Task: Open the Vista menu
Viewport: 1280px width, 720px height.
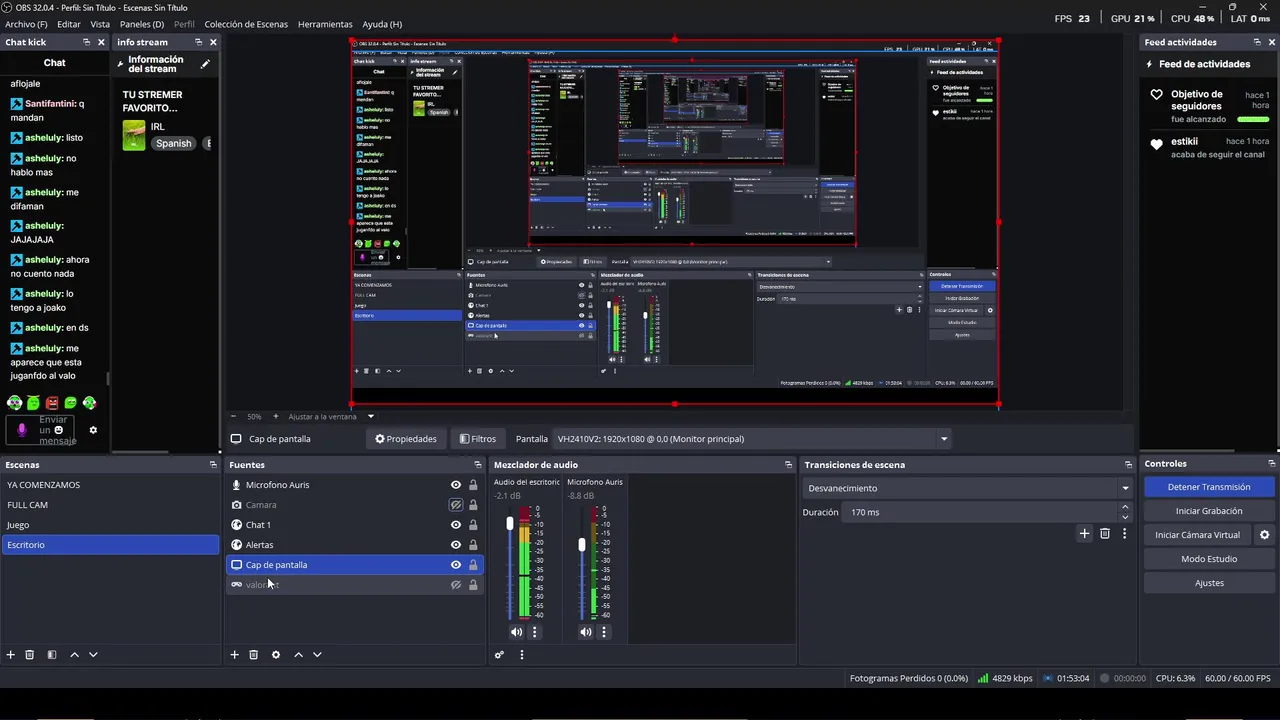Action: (100, 24)
